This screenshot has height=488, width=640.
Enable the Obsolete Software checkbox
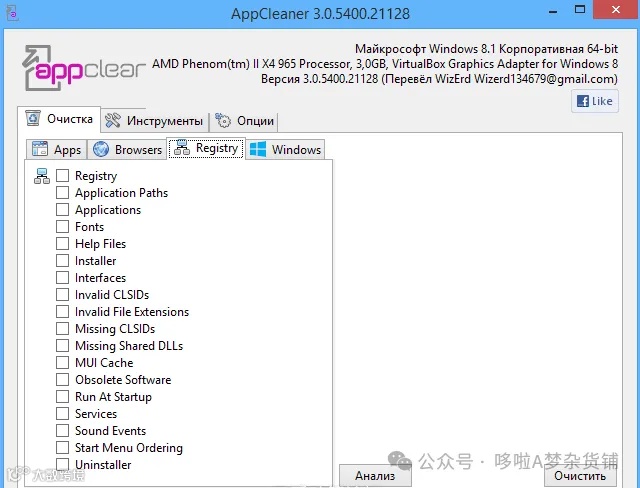click(62, 379)
